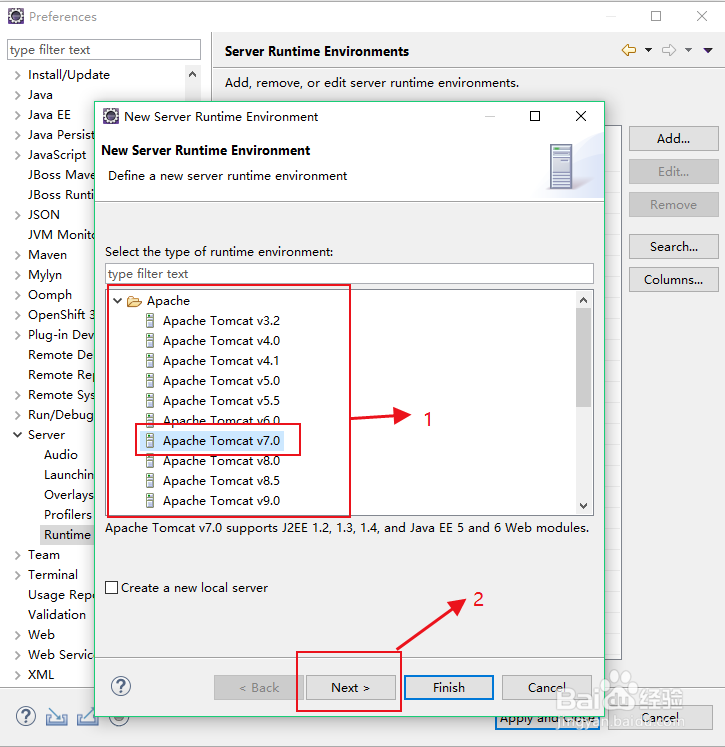Click the Apache folder icon

tap(134, 301)
